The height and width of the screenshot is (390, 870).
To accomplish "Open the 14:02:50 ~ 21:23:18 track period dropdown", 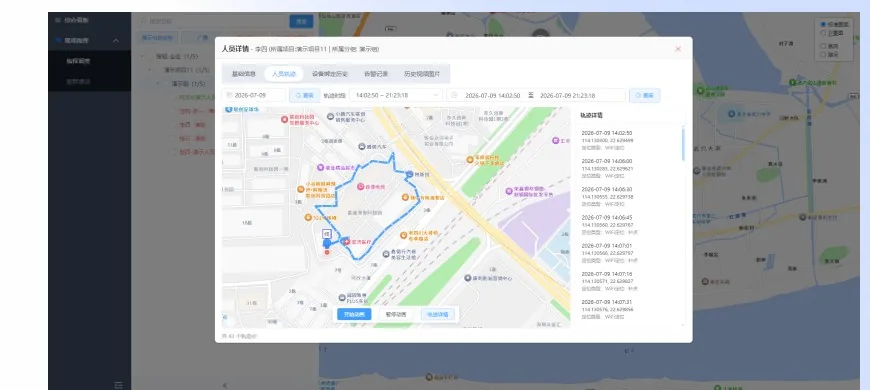I will click(x=396, y=95).
